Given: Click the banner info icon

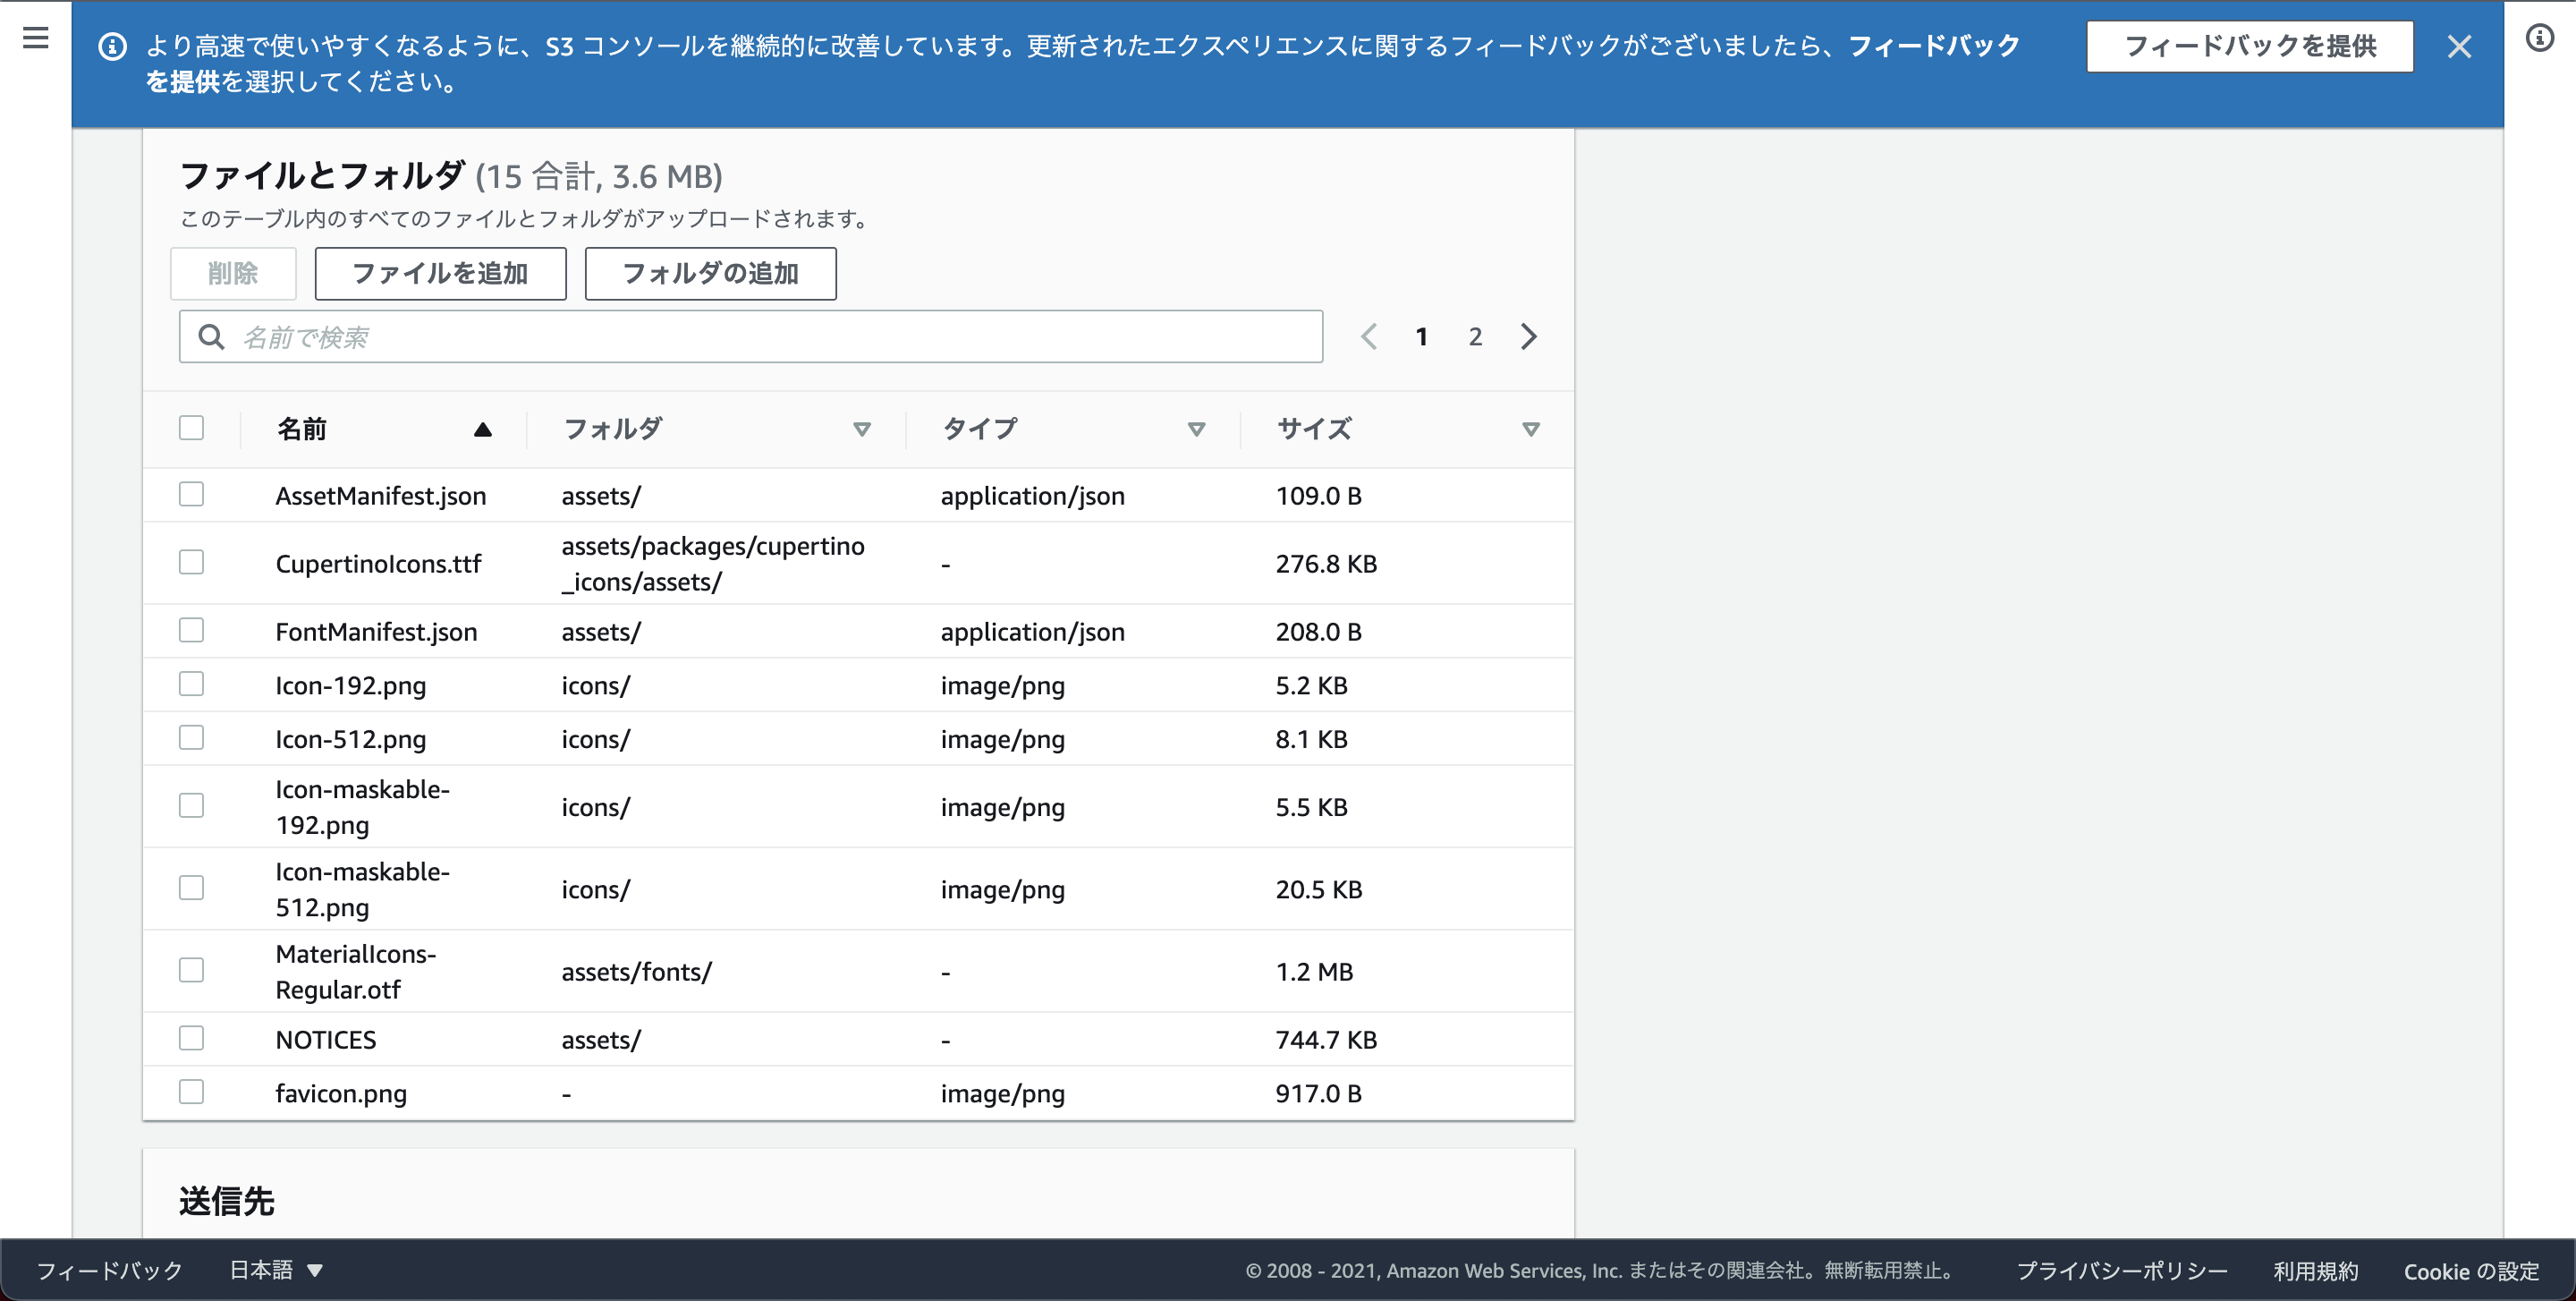Looking at the screenshot, I should pos(113,46).
